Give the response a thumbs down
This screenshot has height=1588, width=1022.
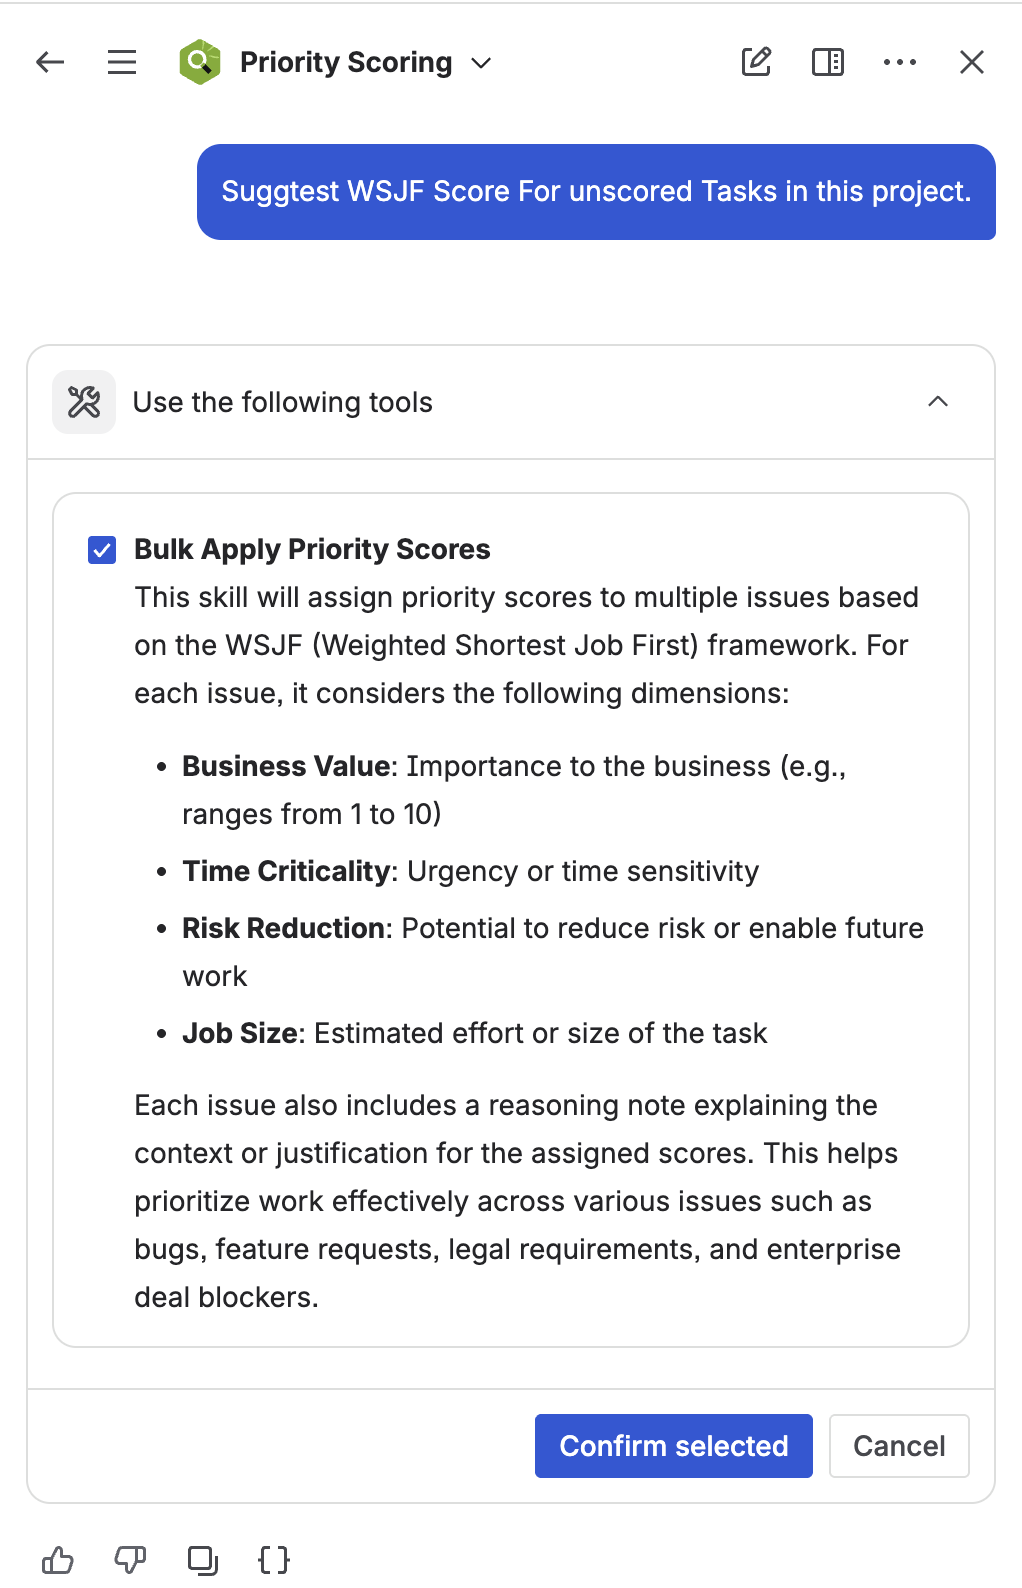point(130,1559)
